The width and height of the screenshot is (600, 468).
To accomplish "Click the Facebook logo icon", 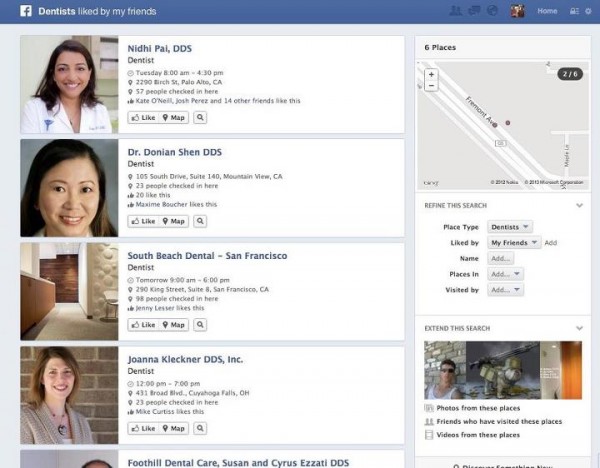I will click(26, 11).
